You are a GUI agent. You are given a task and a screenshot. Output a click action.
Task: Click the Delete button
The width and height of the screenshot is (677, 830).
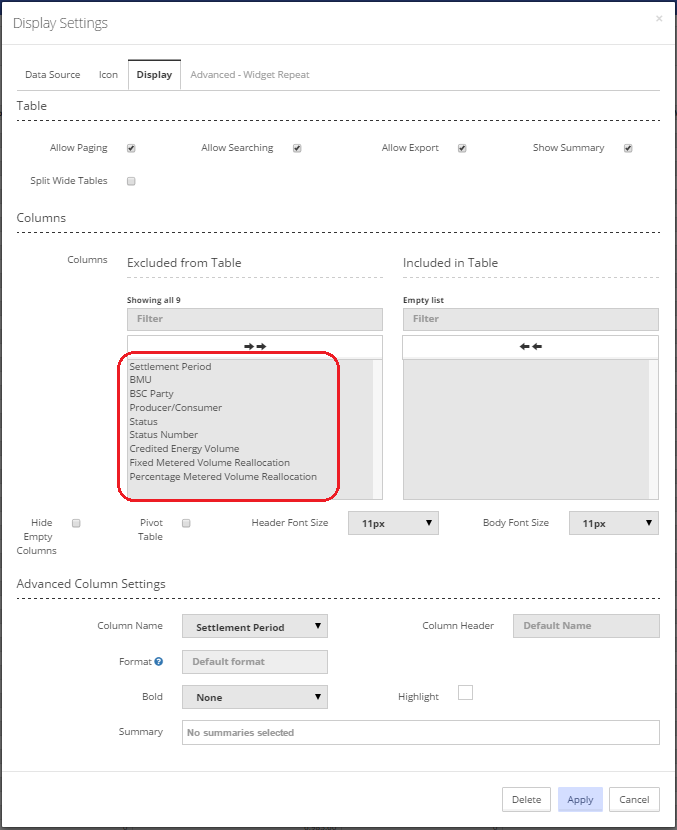coord(526,799)
